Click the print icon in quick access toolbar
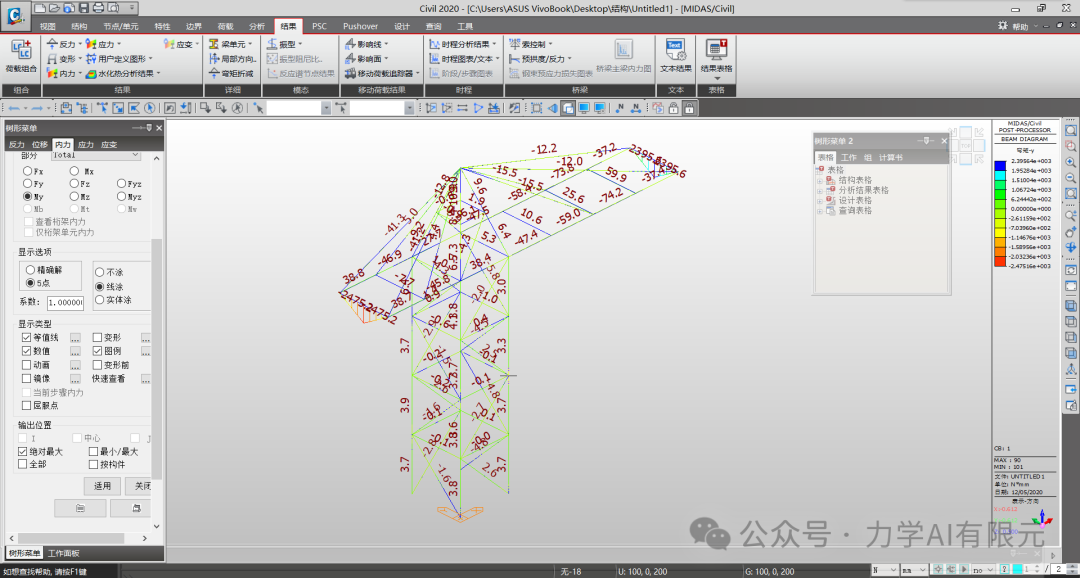The image size is (1080, 578). [98, 8]
